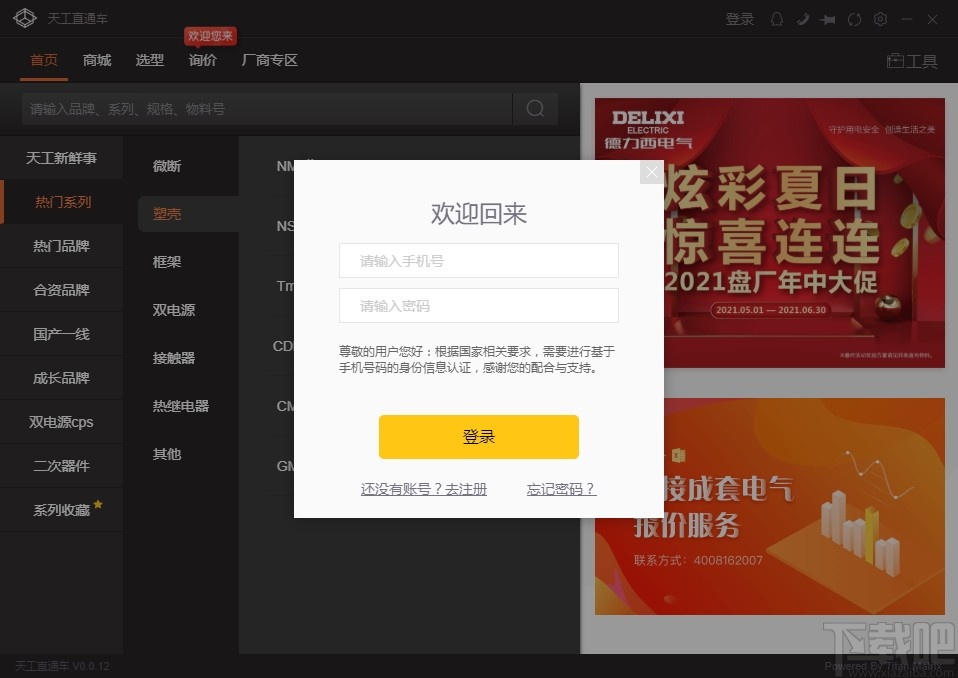
Task: Open the settings gear icon
Action: pos(881,18)
